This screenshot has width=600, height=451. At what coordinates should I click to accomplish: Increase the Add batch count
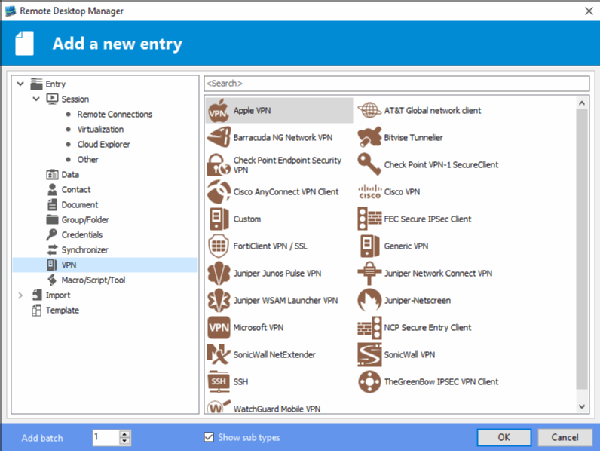point(124,434)
